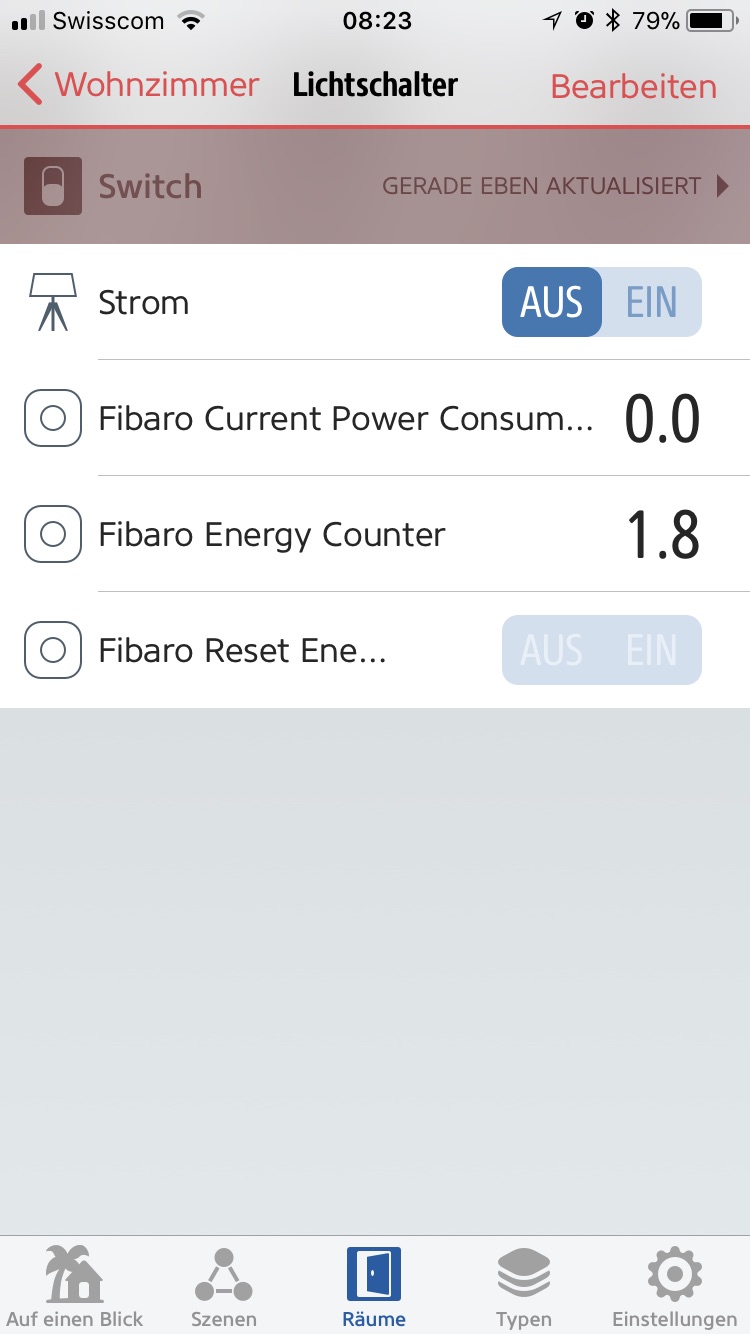Image resolution: width=750 pixels, height=1334 pixels.
Task: Select the Räume tab
Action: pos(374,1288)
